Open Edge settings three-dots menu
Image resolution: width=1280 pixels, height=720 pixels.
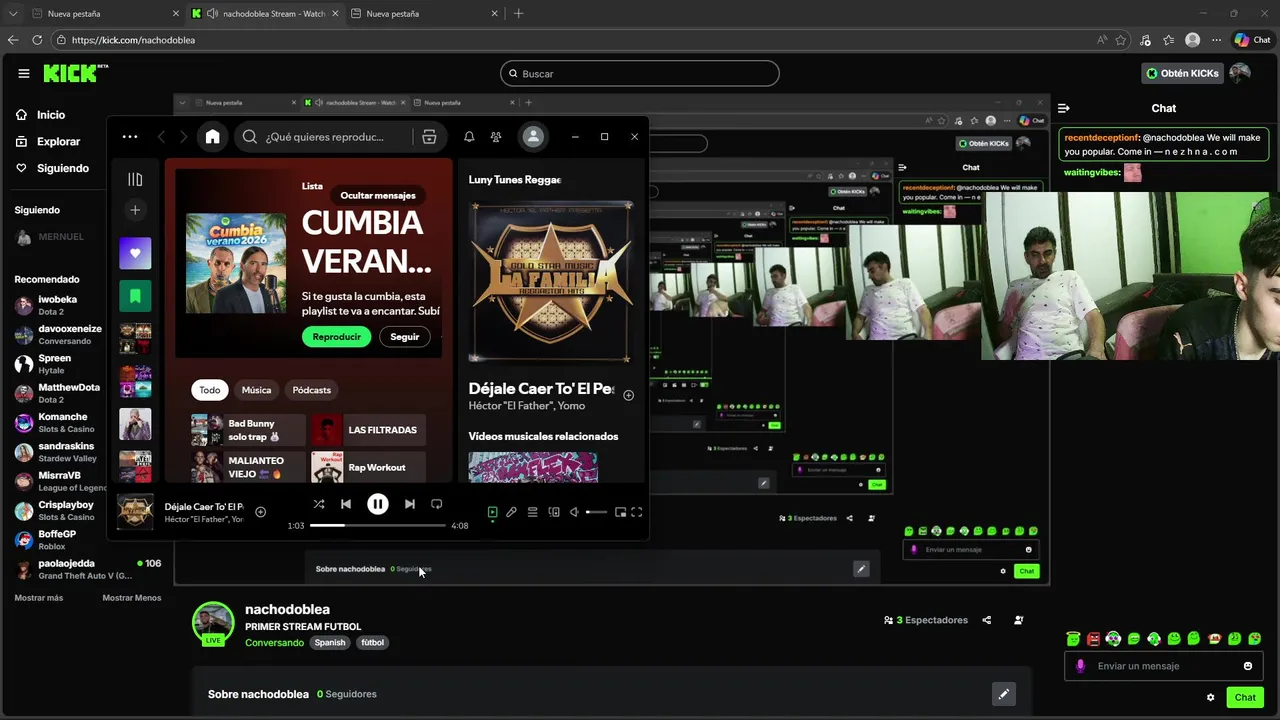pos(1215,40)
